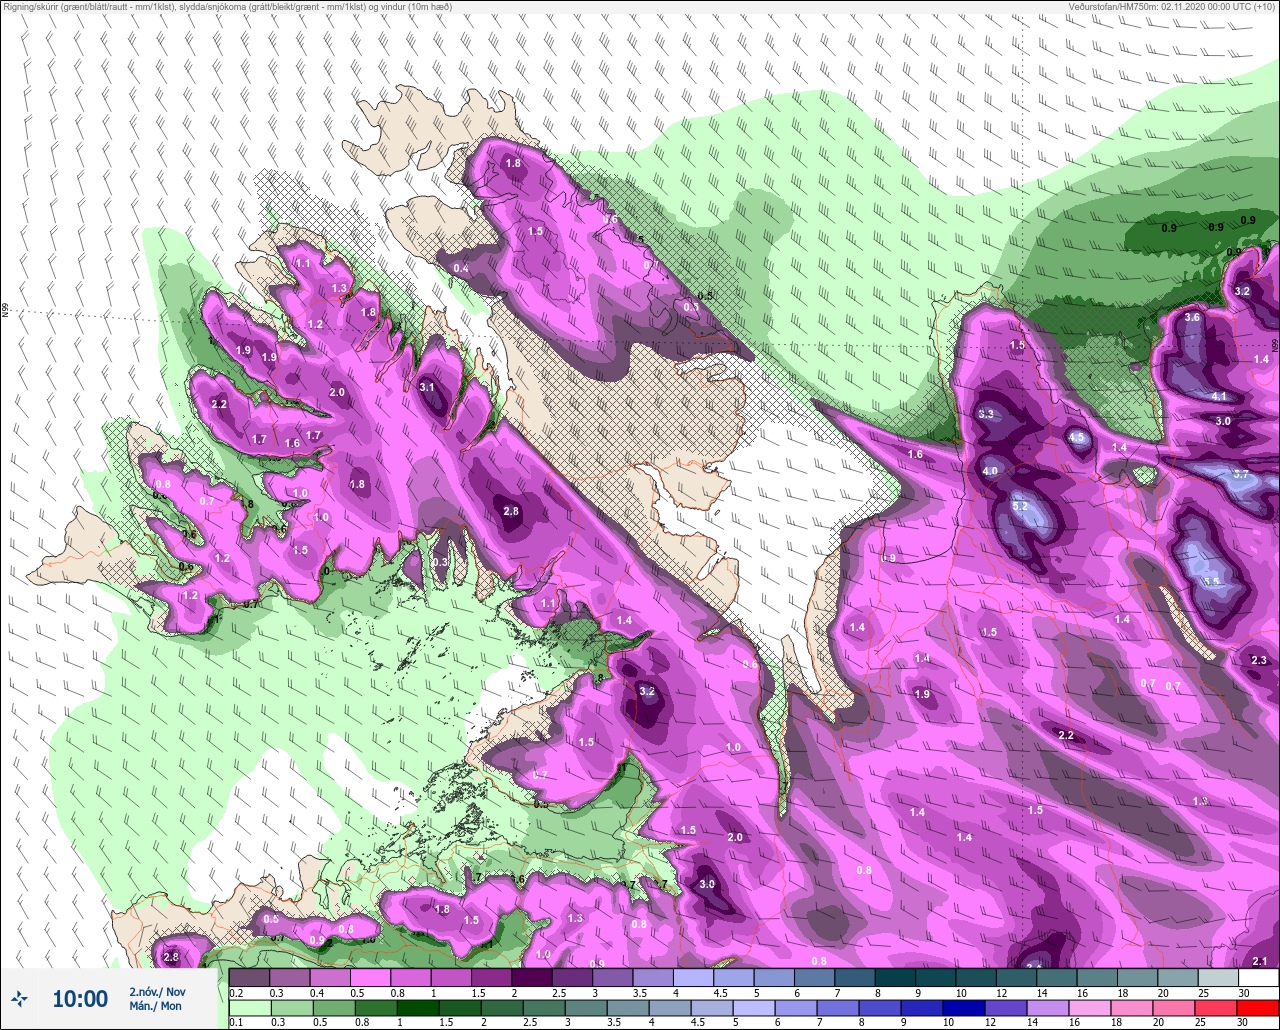Click the 3.6 precipitation value on the map

pos(1191,317)
